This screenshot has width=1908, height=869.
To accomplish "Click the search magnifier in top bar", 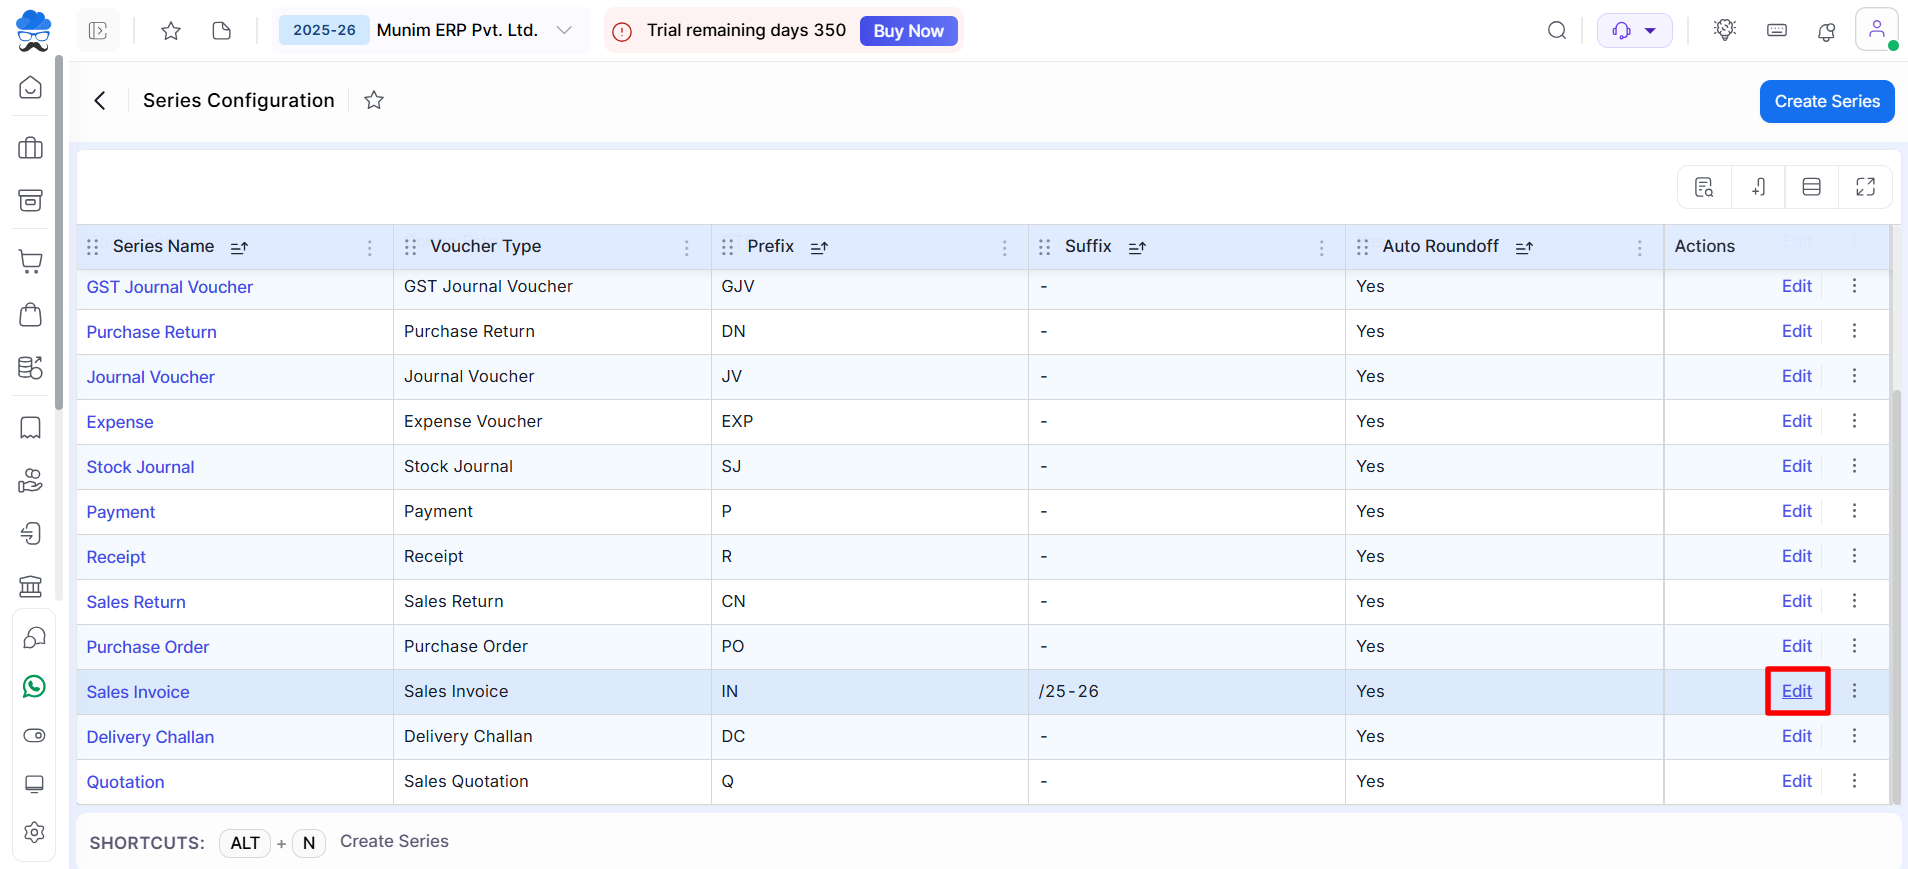I will (1557, 31).
